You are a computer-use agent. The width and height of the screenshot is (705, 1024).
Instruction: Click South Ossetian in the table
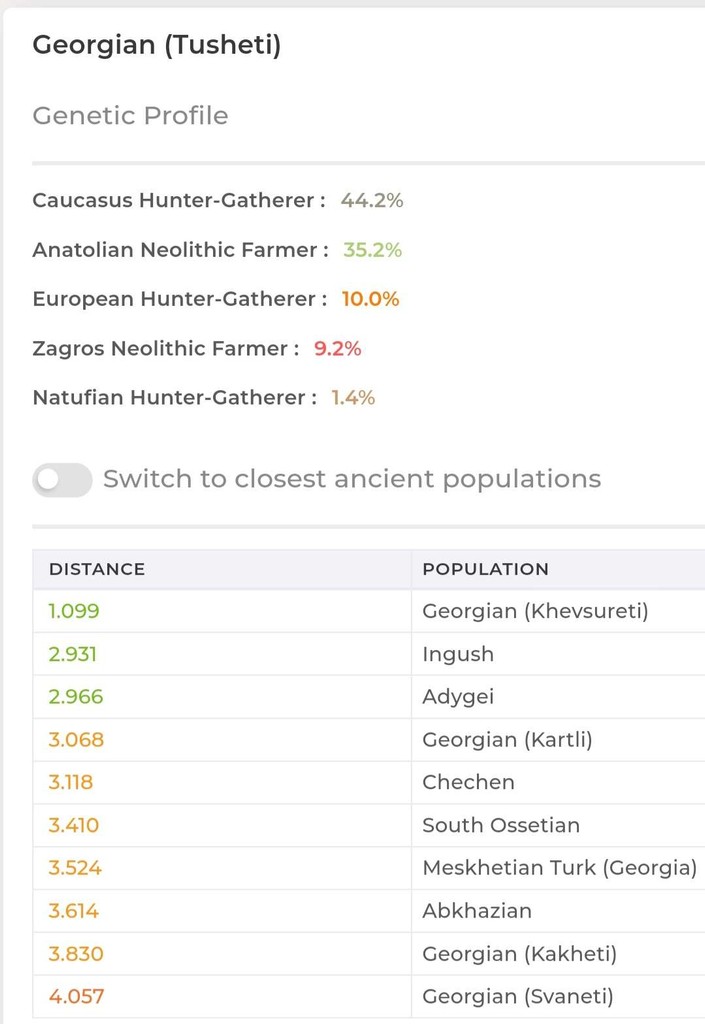pos(500,826)
